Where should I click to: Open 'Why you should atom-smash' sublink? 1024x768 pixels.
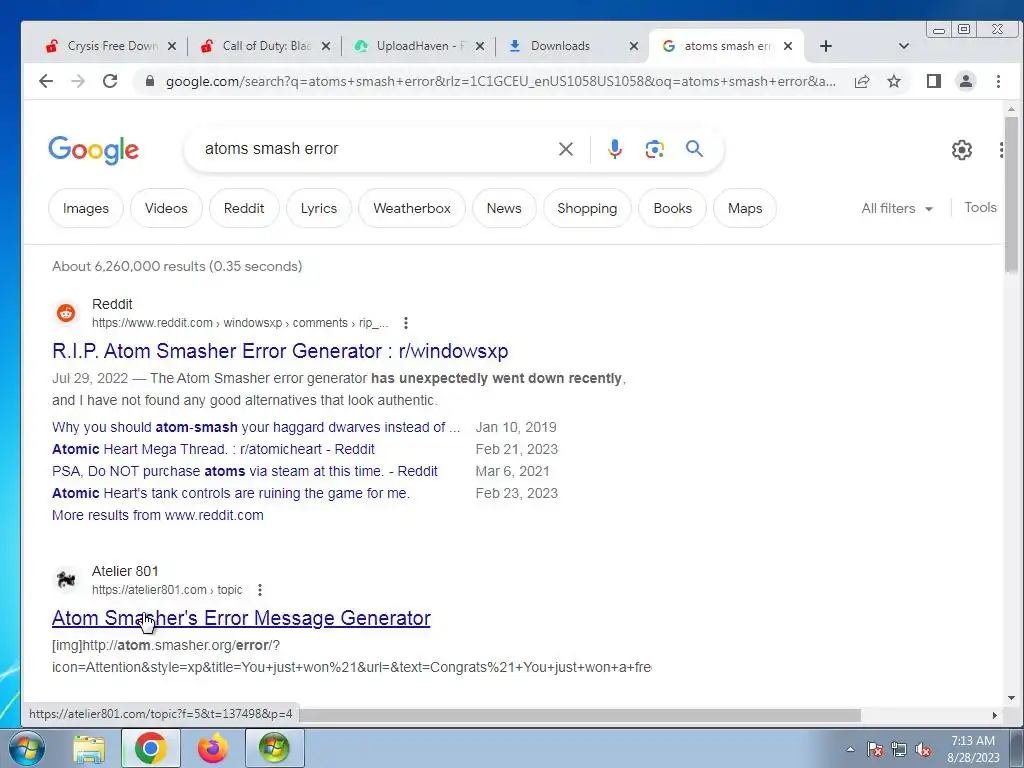click(256, 427)
